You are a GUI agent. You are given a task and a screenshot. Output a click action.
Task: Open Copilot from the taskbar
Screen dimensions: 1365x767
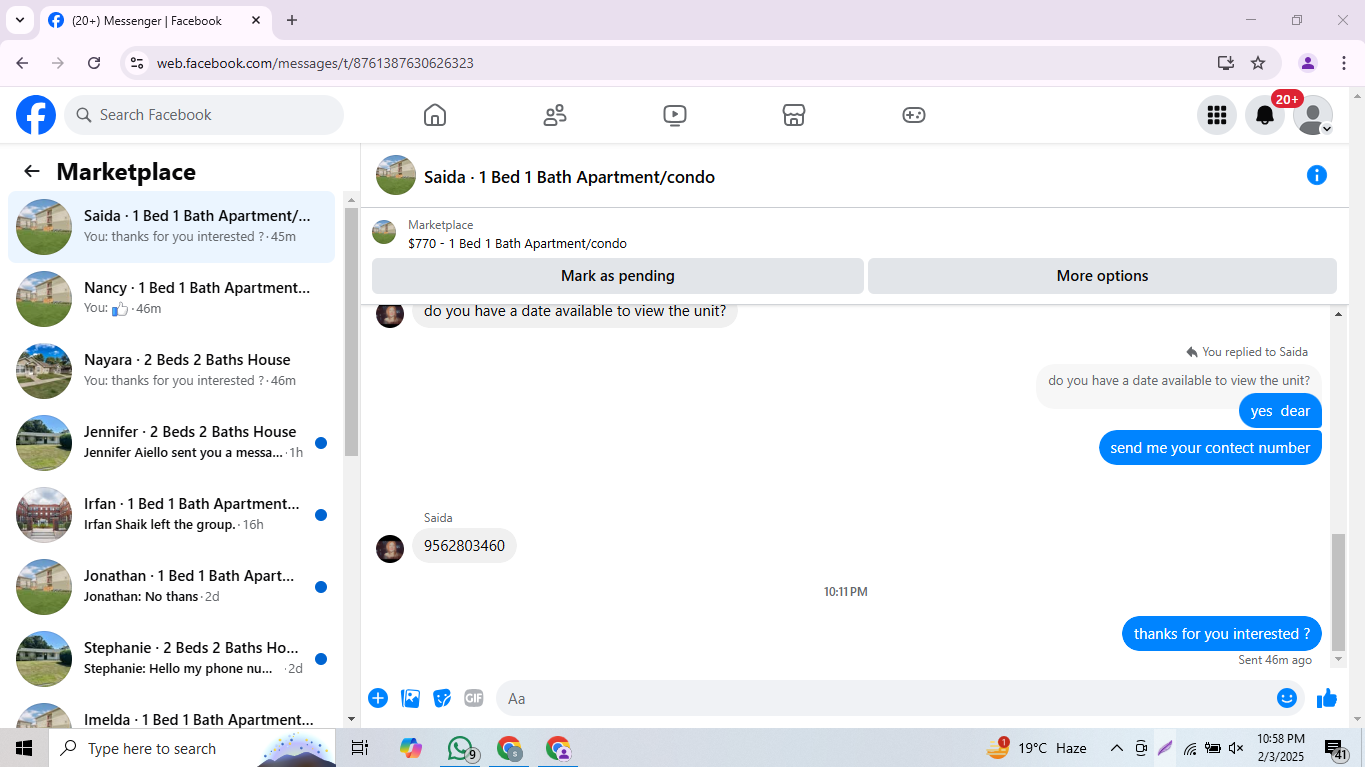coord(411,748)
